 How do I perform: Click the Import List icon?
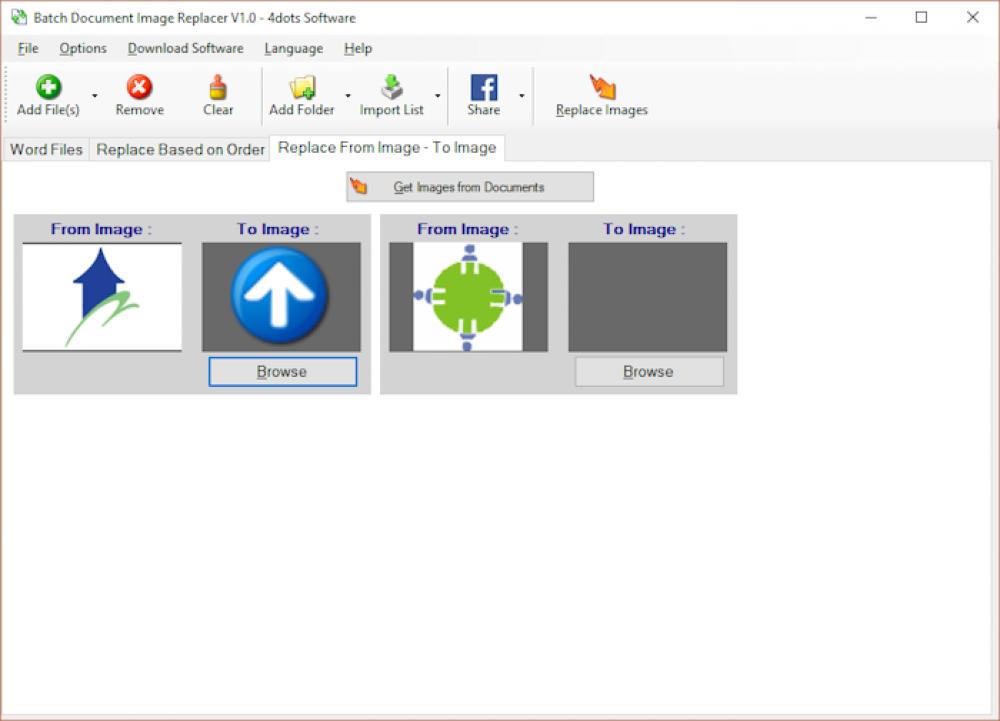pyautogui.click(x=391, y=88)
